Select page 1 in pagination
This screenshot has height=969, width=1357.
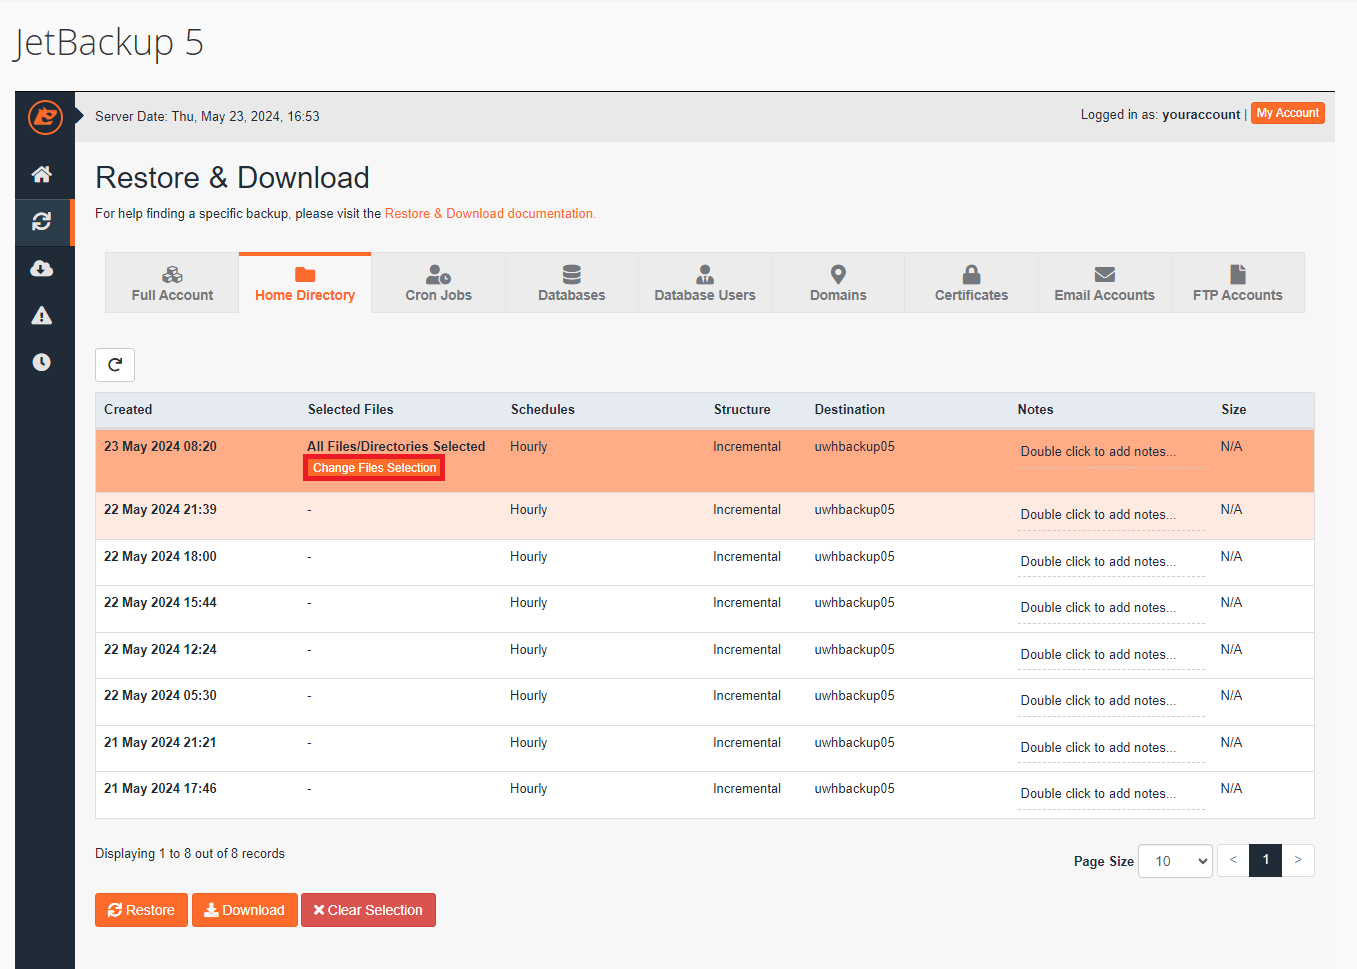coord(1266,860)
